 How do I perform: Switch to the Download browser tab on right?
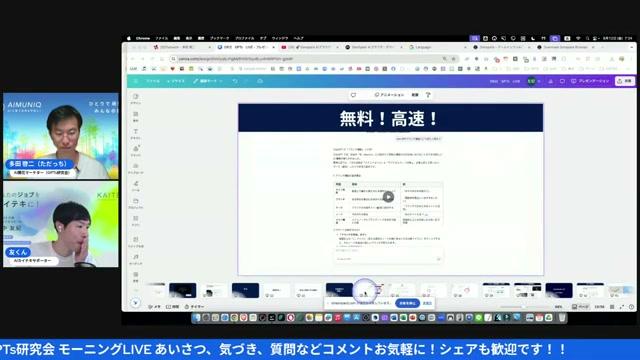(565, 47)
